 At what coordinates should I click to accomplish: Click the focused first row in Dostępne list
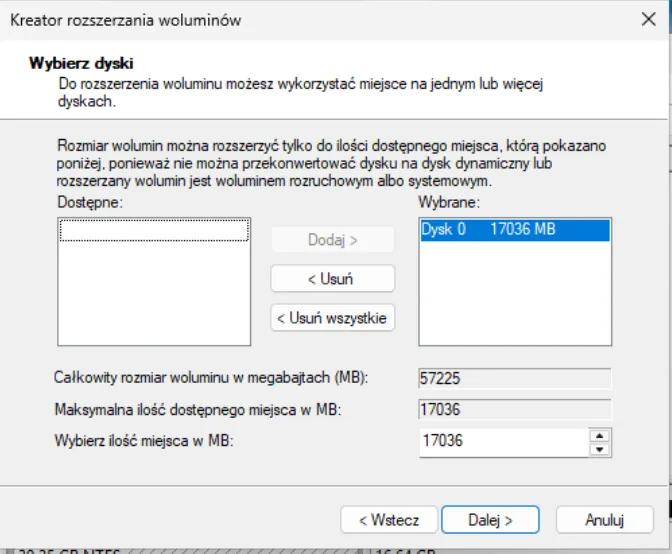tap(154, 230)
